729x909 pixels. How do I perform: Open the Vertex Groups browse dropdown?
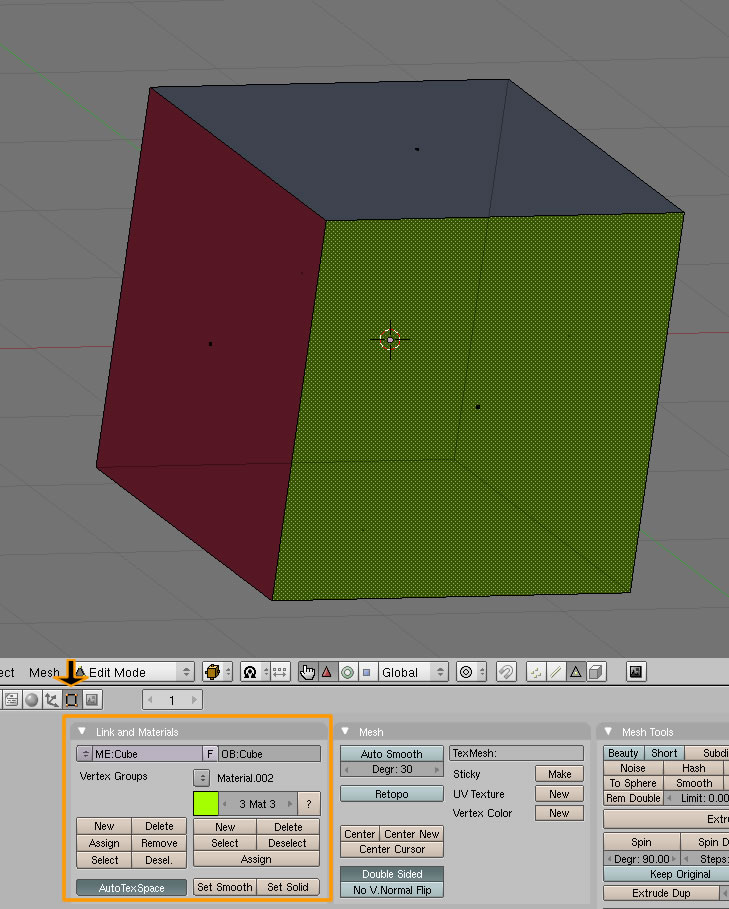[x=201, y=777]
